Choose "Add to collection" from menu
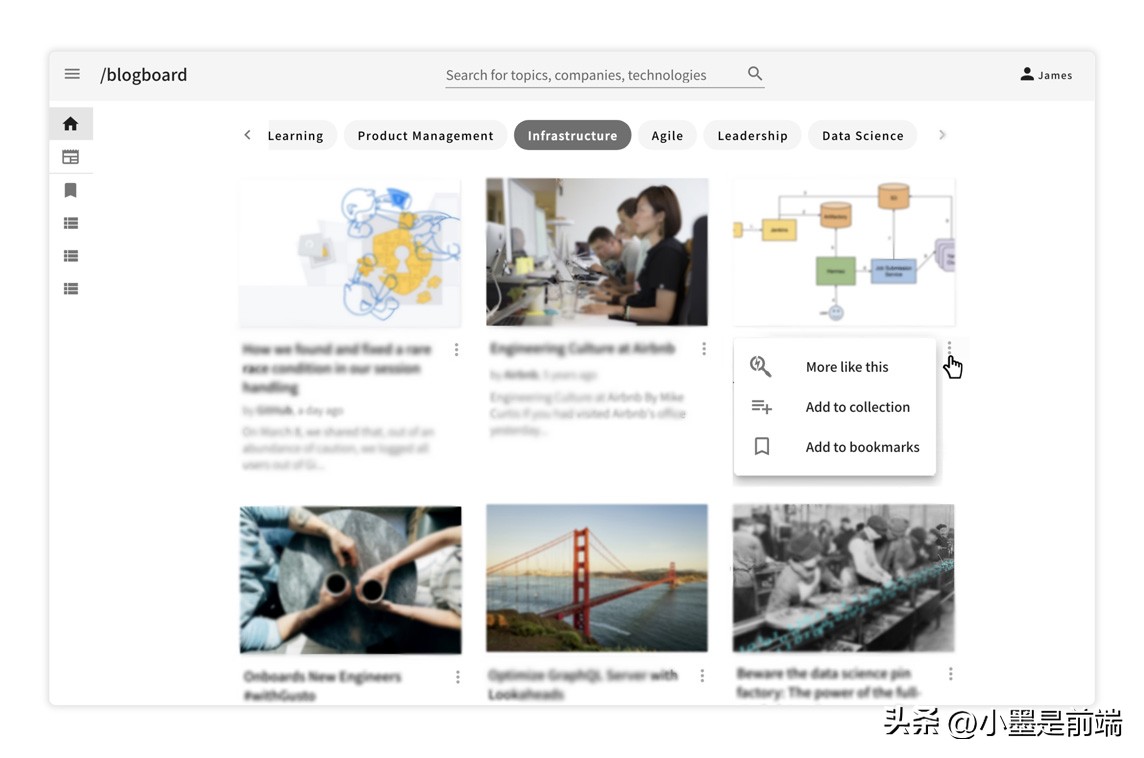 click(x=857, y=407)
